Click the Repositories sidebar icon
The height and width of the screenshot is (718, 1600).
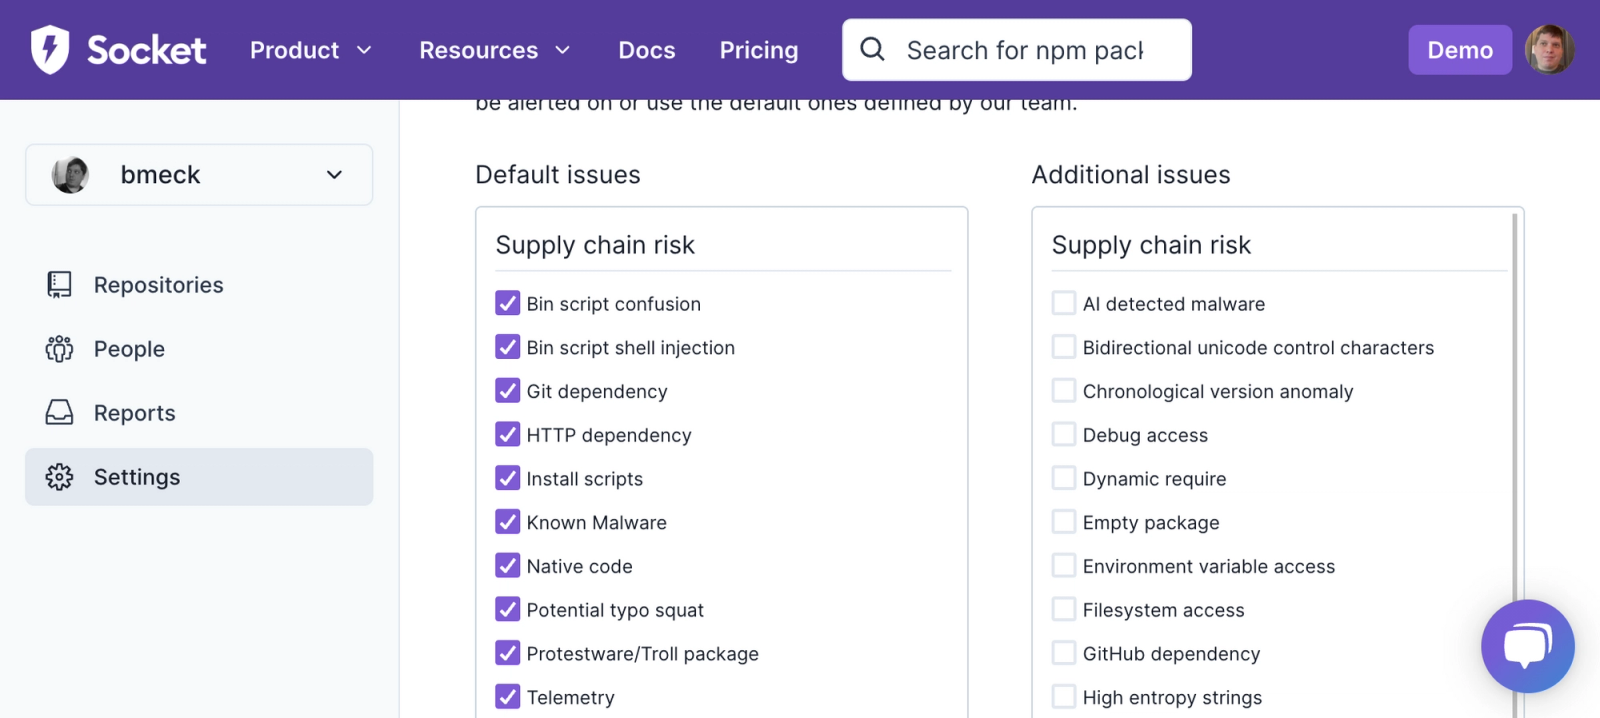[59, 285]
